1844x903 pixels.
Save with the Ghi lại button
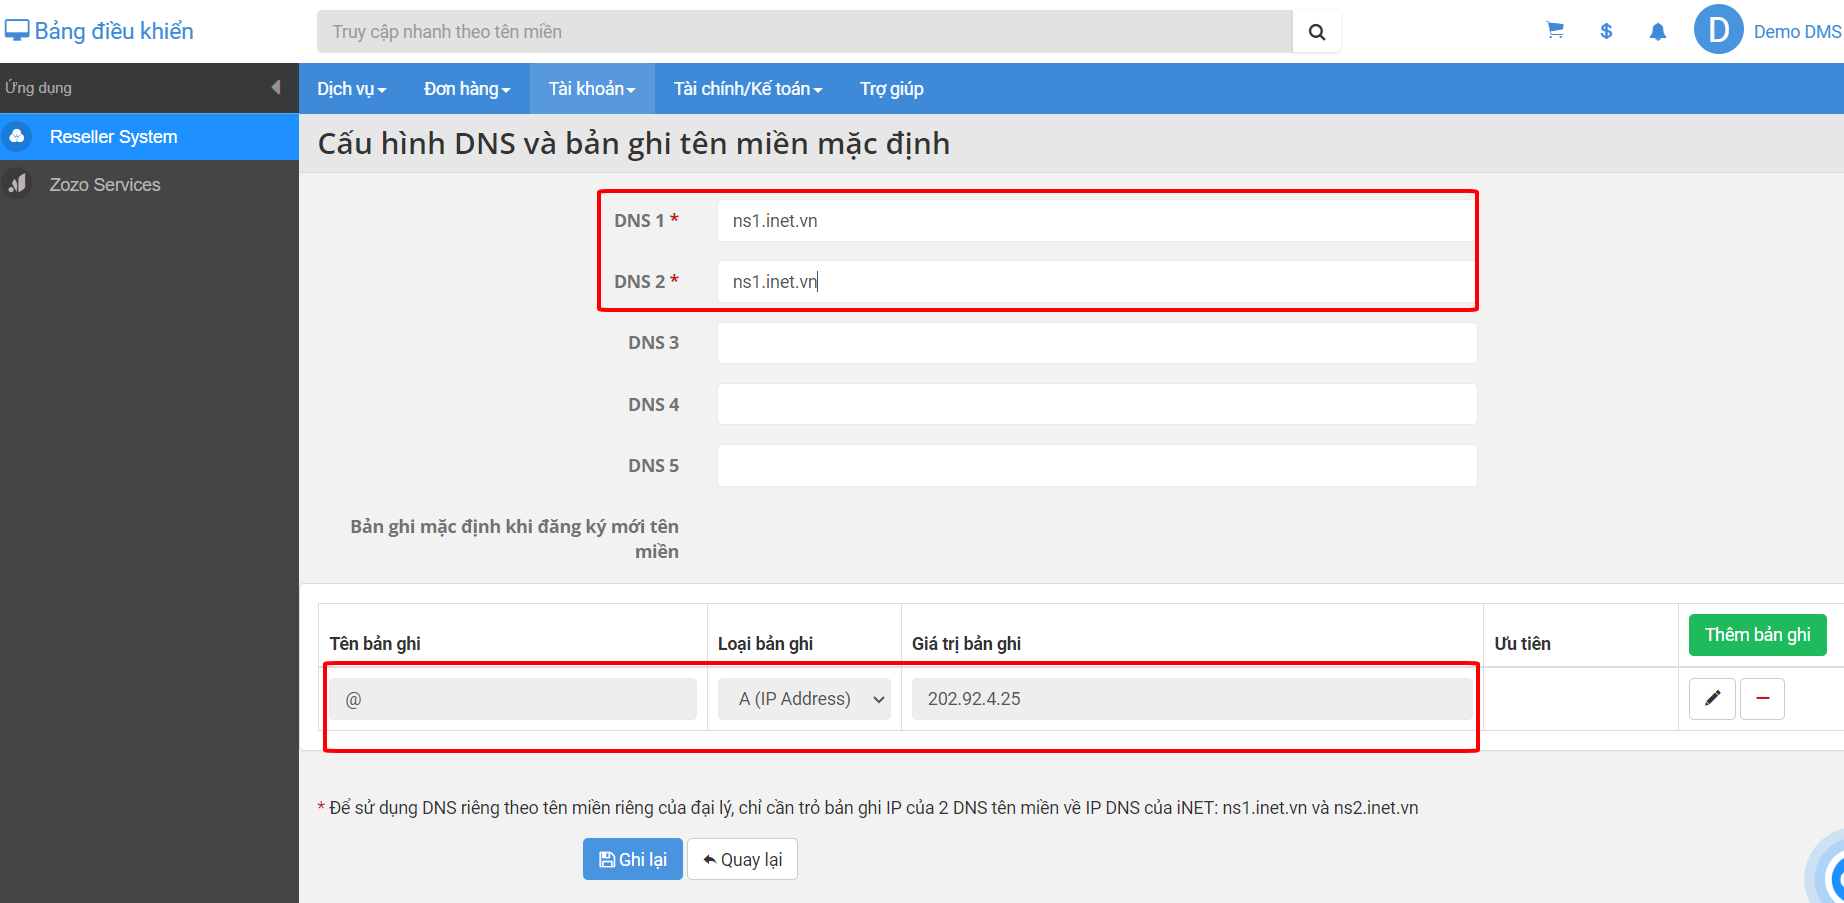633,859
